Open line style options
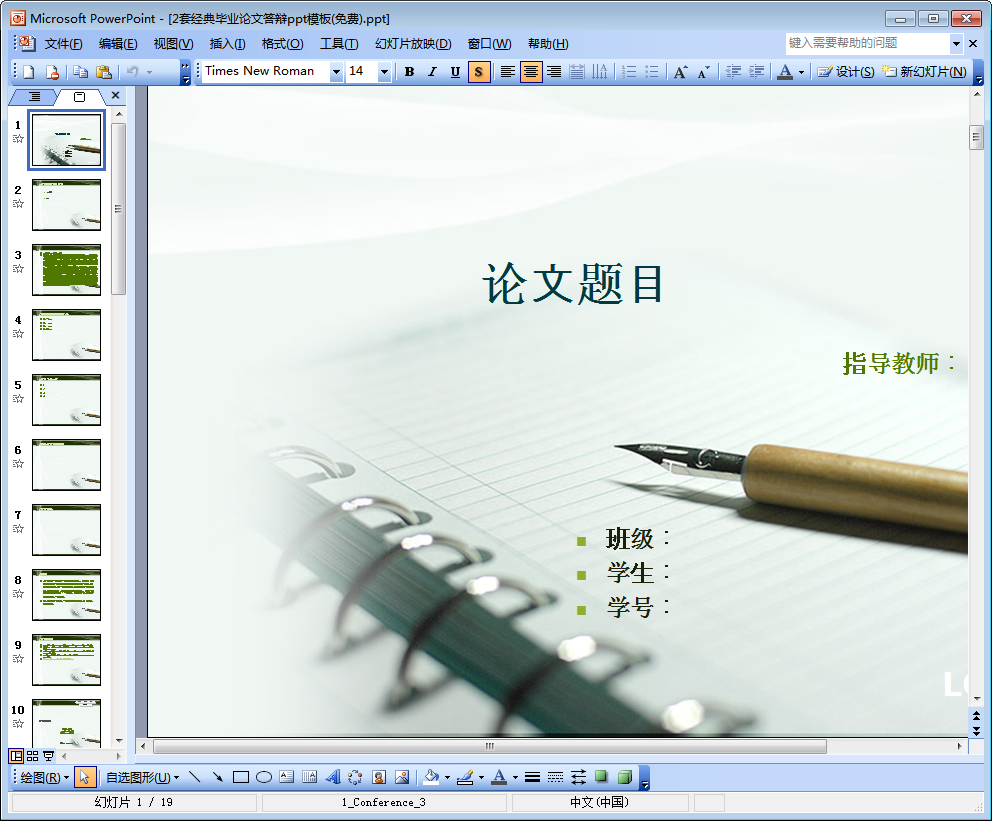The image size is (992, 821). point(533,777)
